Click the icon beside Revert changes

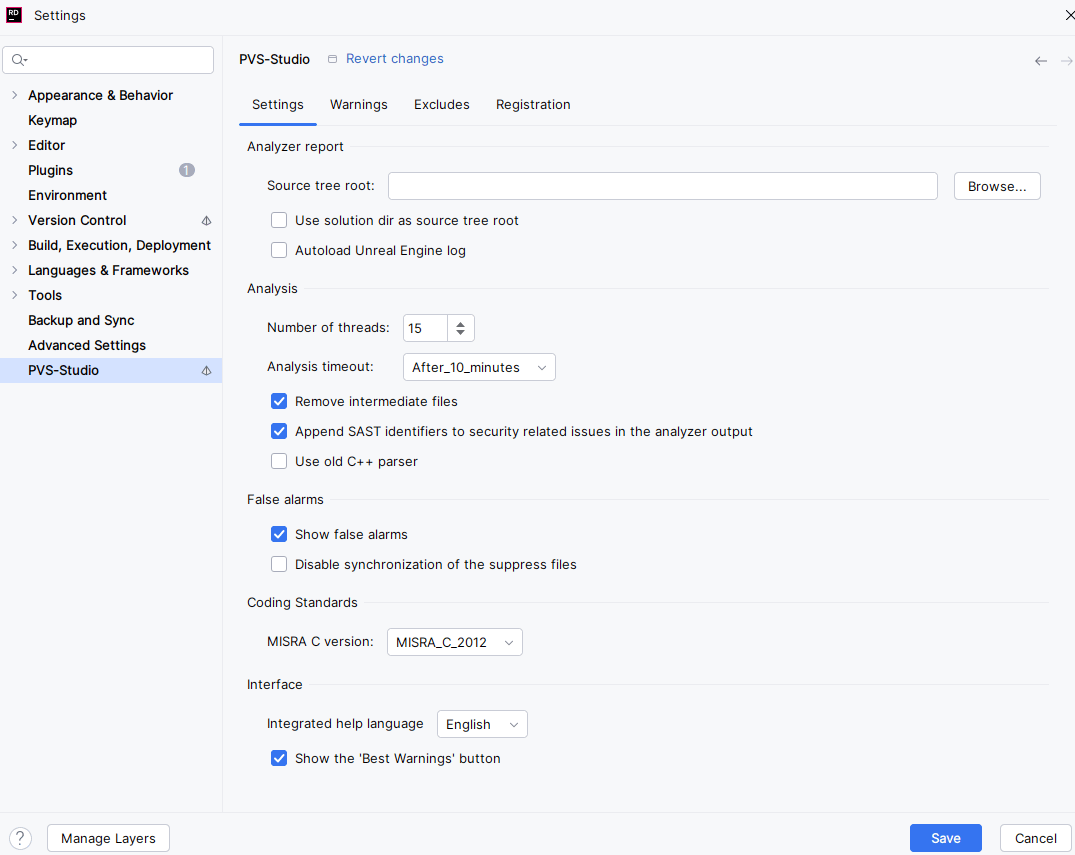tap(333, 59)
